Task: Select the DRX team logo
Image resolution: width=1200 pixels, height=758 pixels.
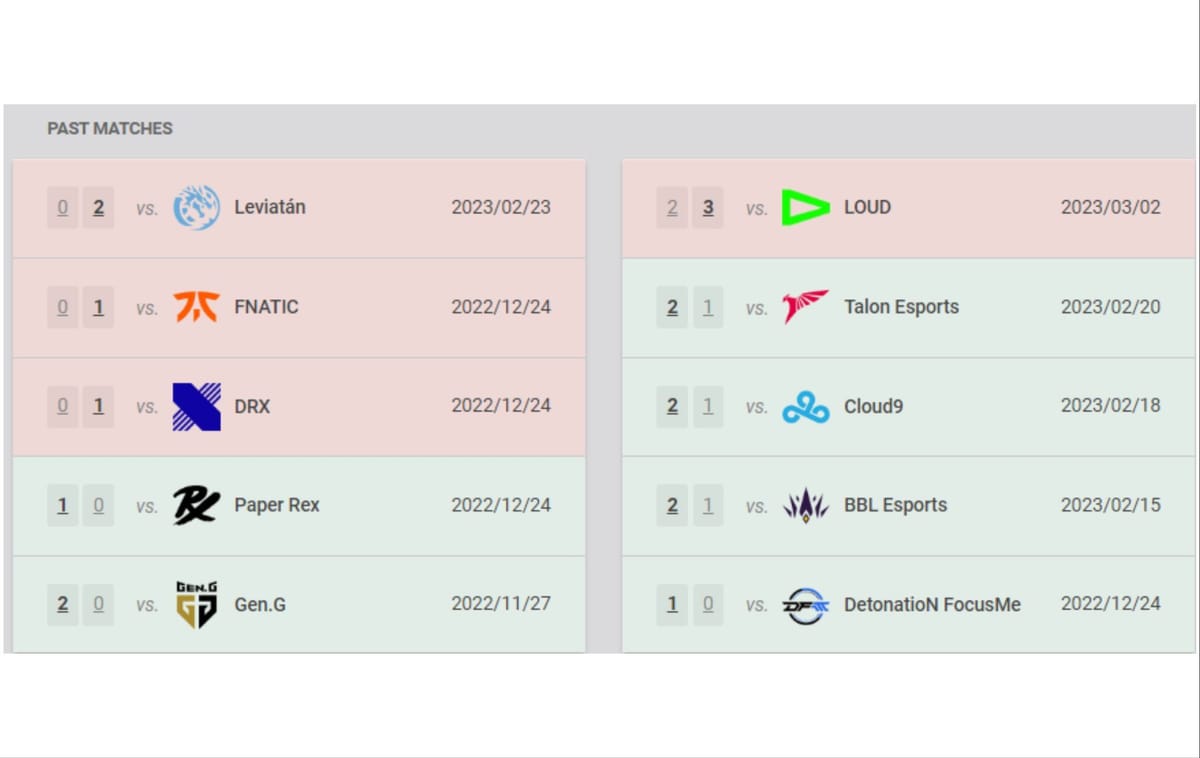Action: (x=196, y=406)
